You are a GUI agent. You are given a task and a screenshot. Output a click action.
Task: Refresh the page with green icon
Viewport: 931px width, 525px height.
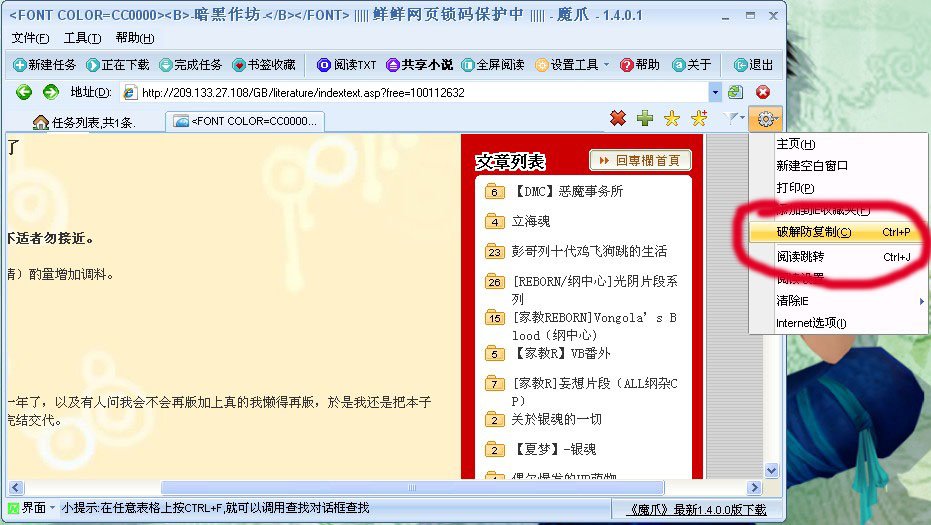(x=736, y=92)
